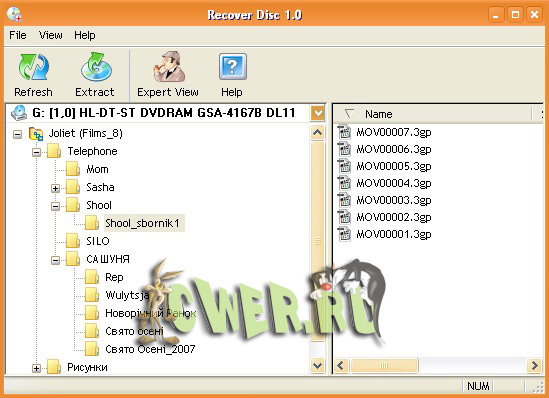This screenshot has width=549, height=398.
Task: Click the Mom folder icon
Action: pyautogui.click(x=73, y=169)
